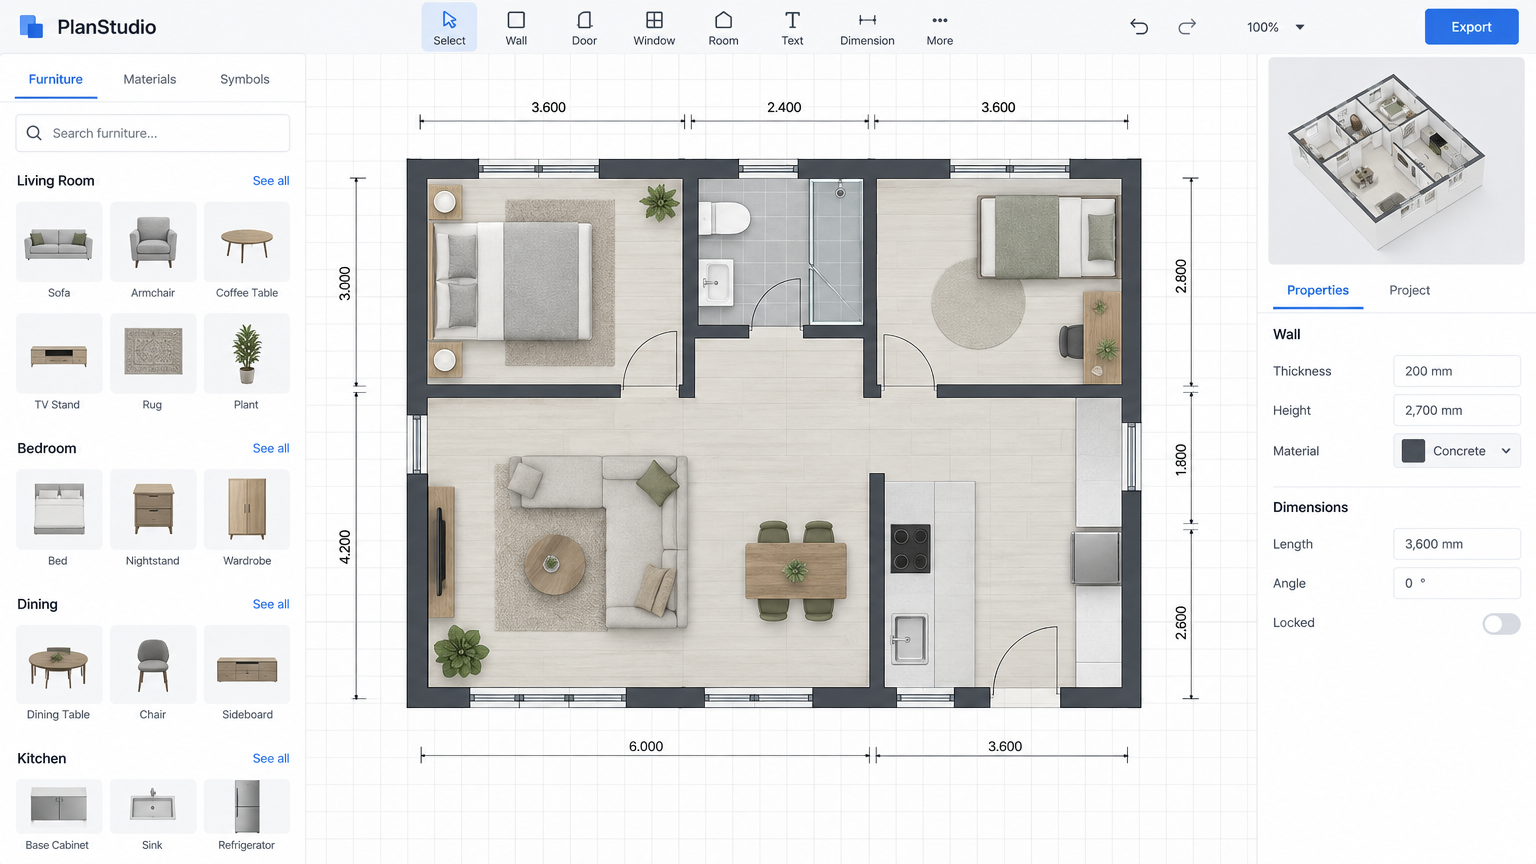Choose the Room tool
The height and width of the screenshot is (864, 1536).
click(x=723, y=28)
